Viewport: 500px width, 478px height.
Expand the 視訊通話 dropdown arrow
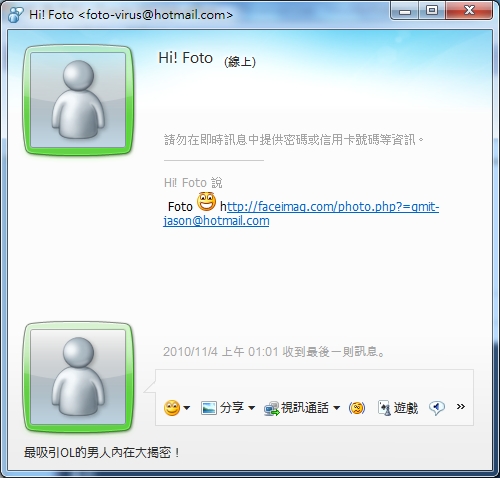(x=337, y=408)
